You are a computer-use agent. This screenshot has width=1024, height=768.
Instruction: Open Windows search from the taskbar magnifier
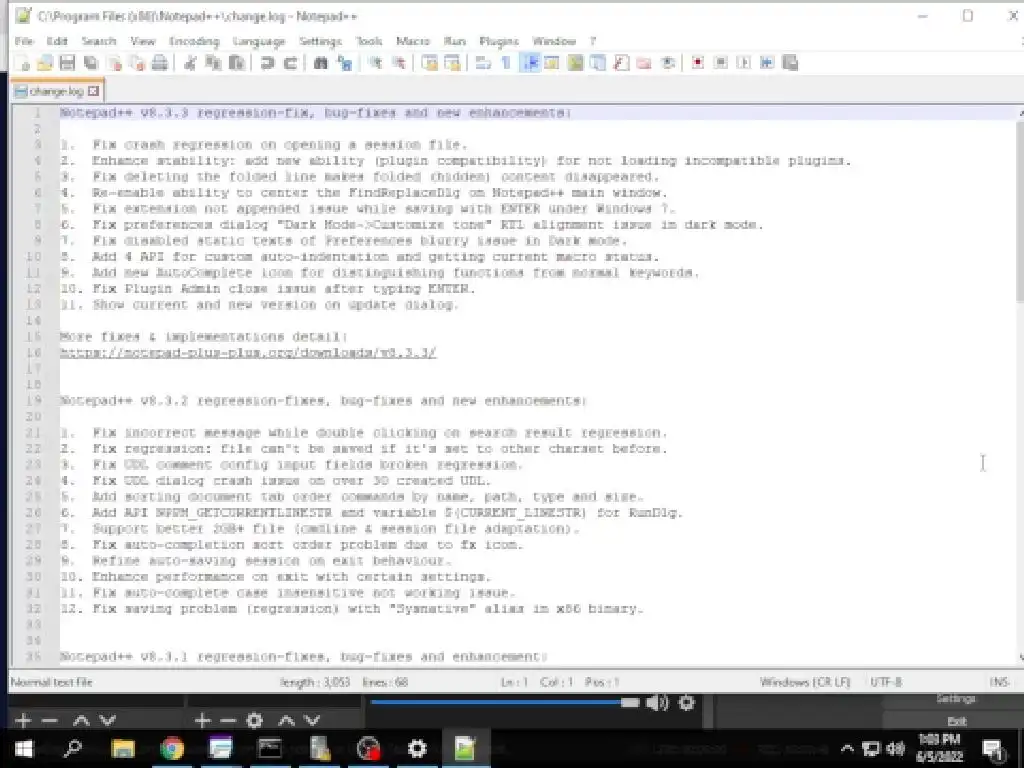point(73,748)
